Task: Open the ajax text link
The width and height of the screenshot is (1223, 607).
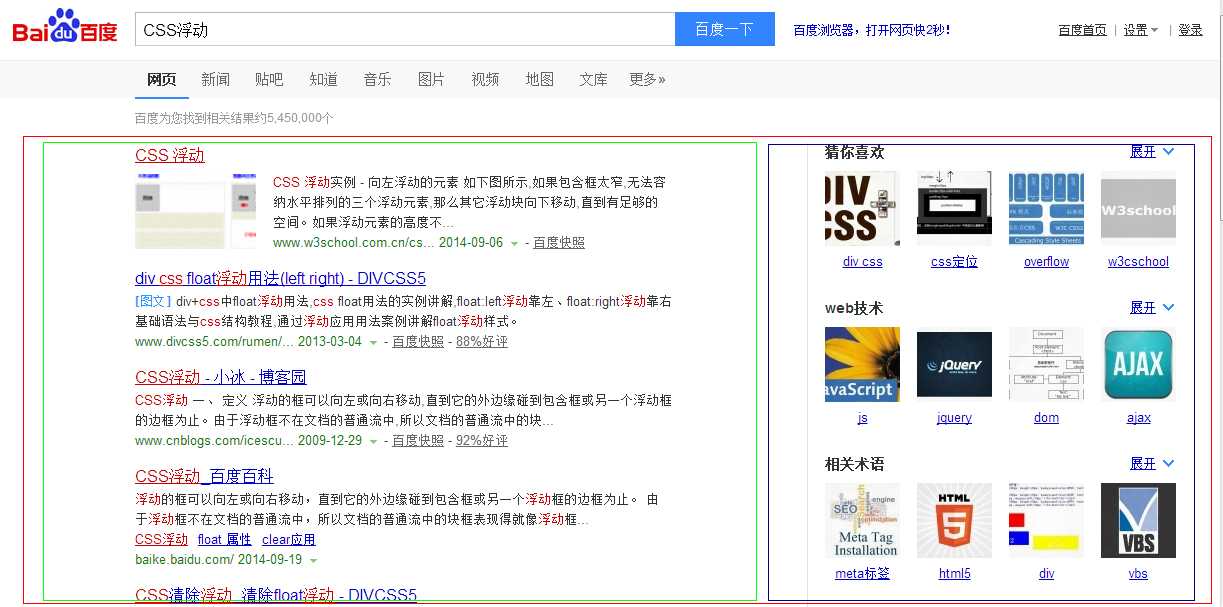Action: coord(1138,418)
